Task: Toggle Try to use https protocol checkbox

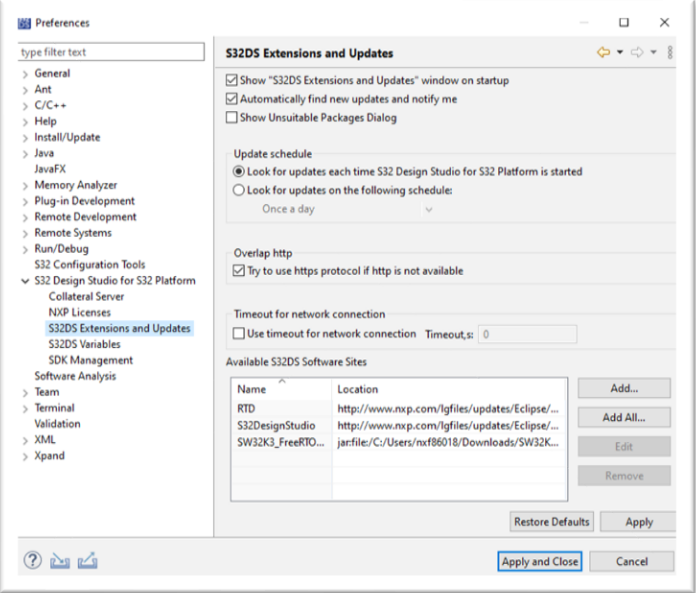Action: 239,270
